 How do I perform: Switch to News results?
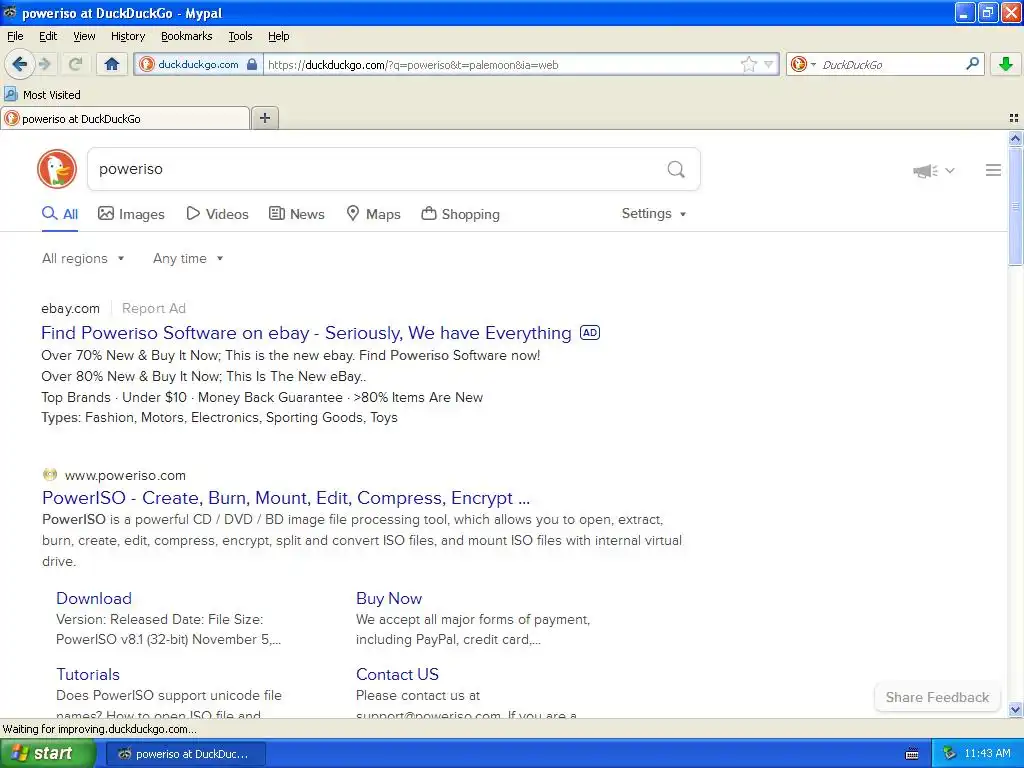click(x=296, y=214)
